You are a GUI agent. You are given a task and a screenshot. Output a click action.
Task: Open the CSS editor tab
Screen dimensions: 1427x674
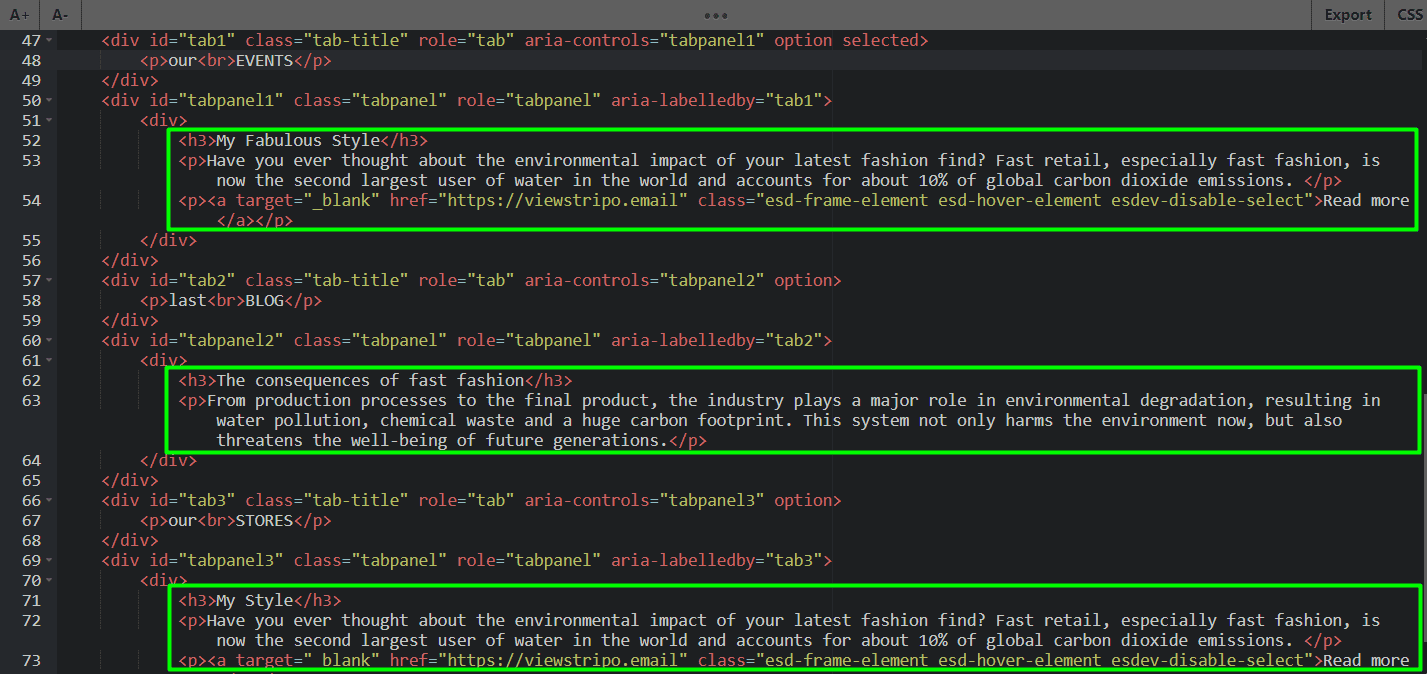coord(1412,15)
